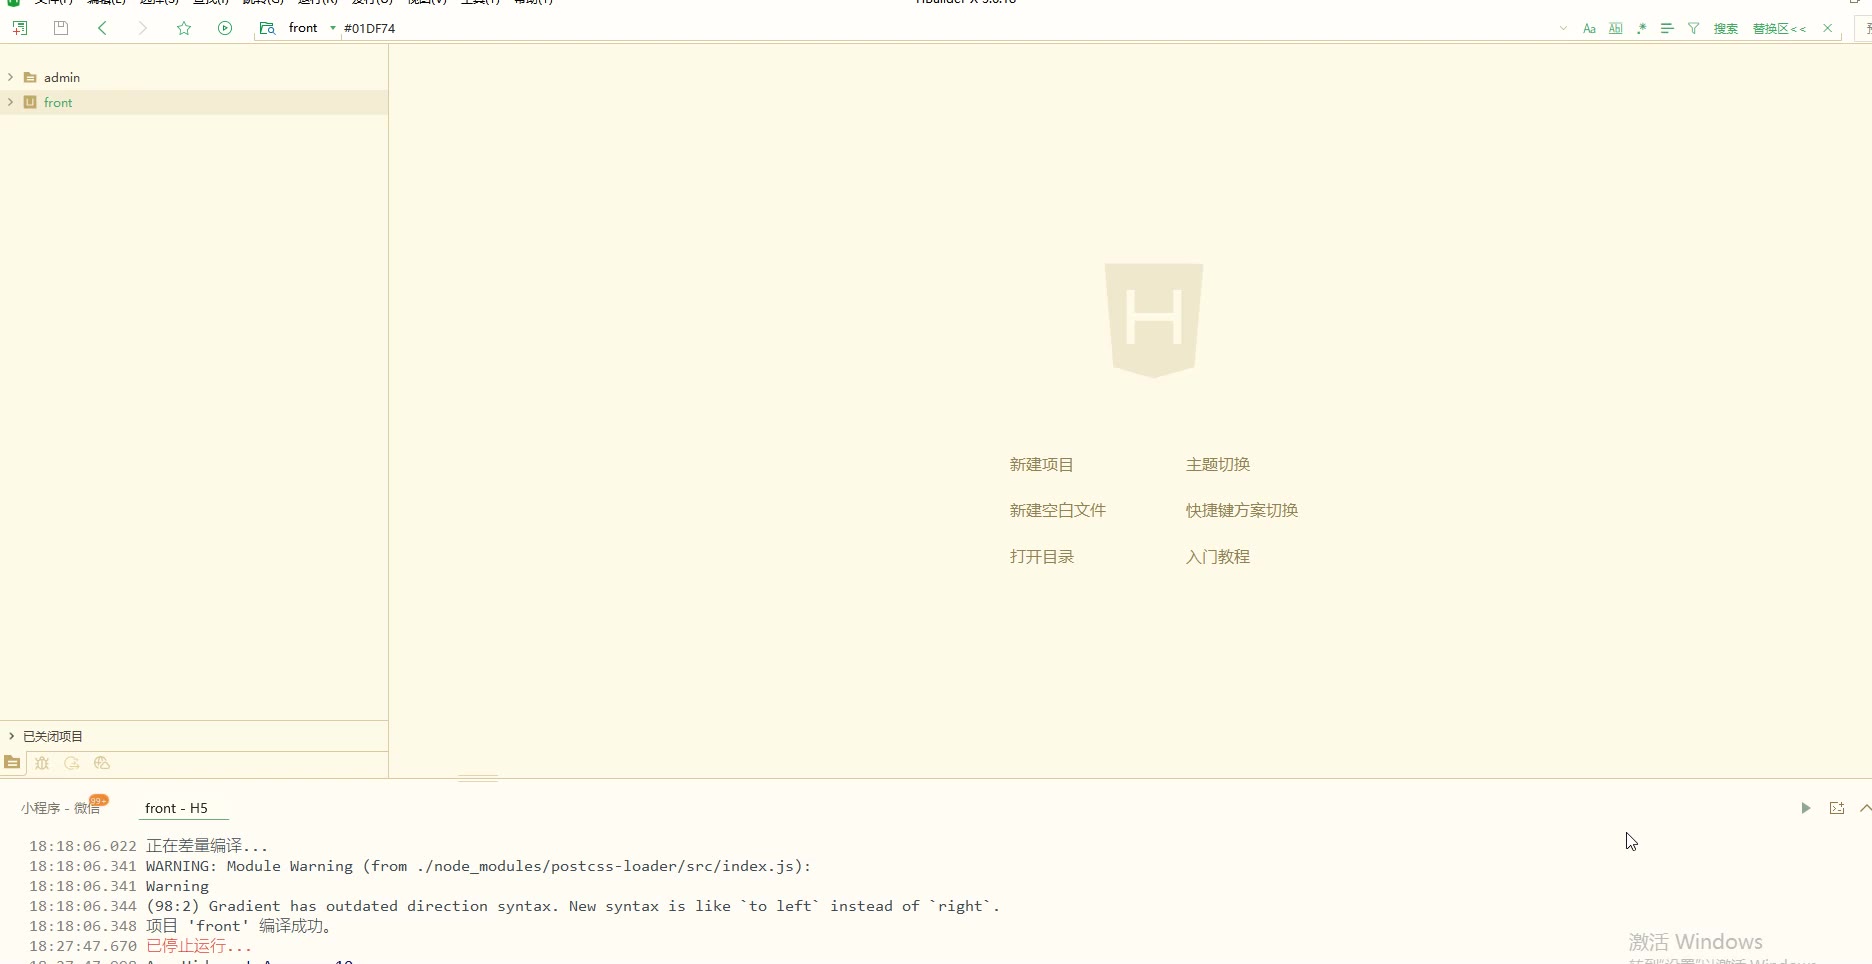1872x964 pixels.
Task: Select the project manager folder tab icon
Action: [x=12, y=763]
